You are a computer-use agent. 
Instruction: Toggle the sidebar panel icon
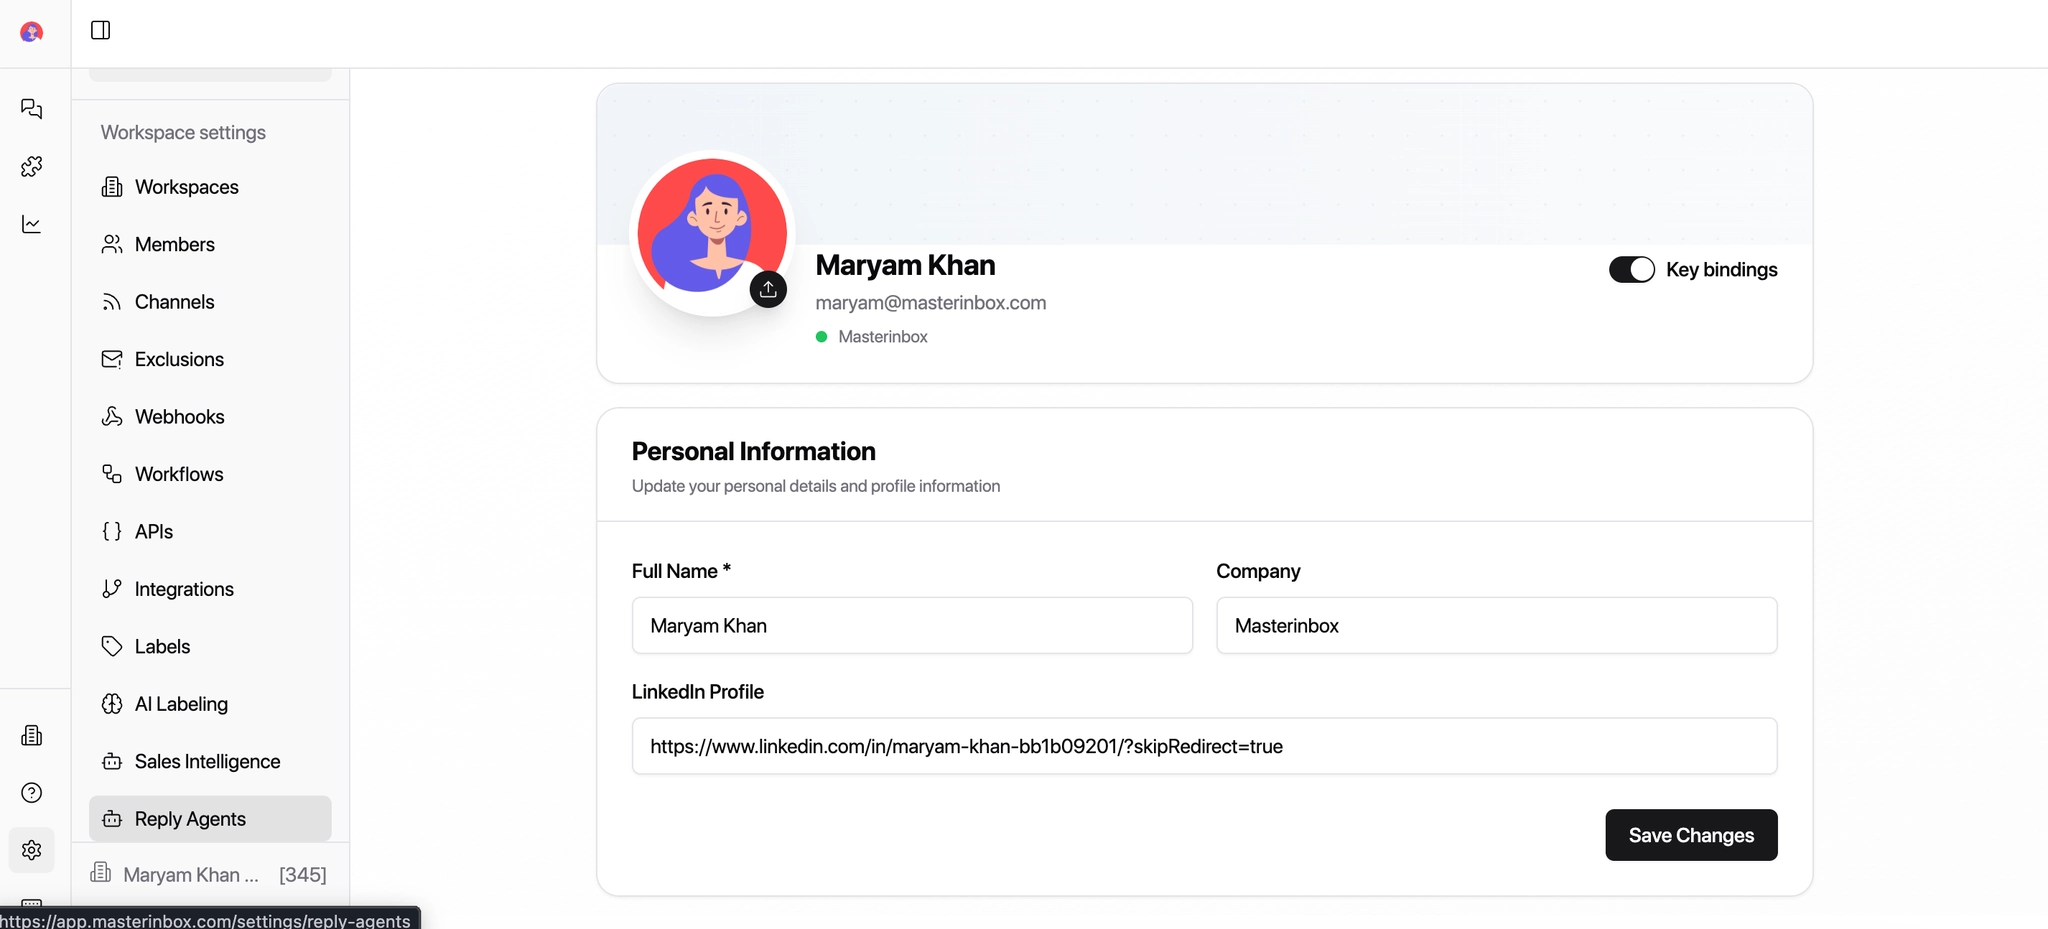click(100, 30)
